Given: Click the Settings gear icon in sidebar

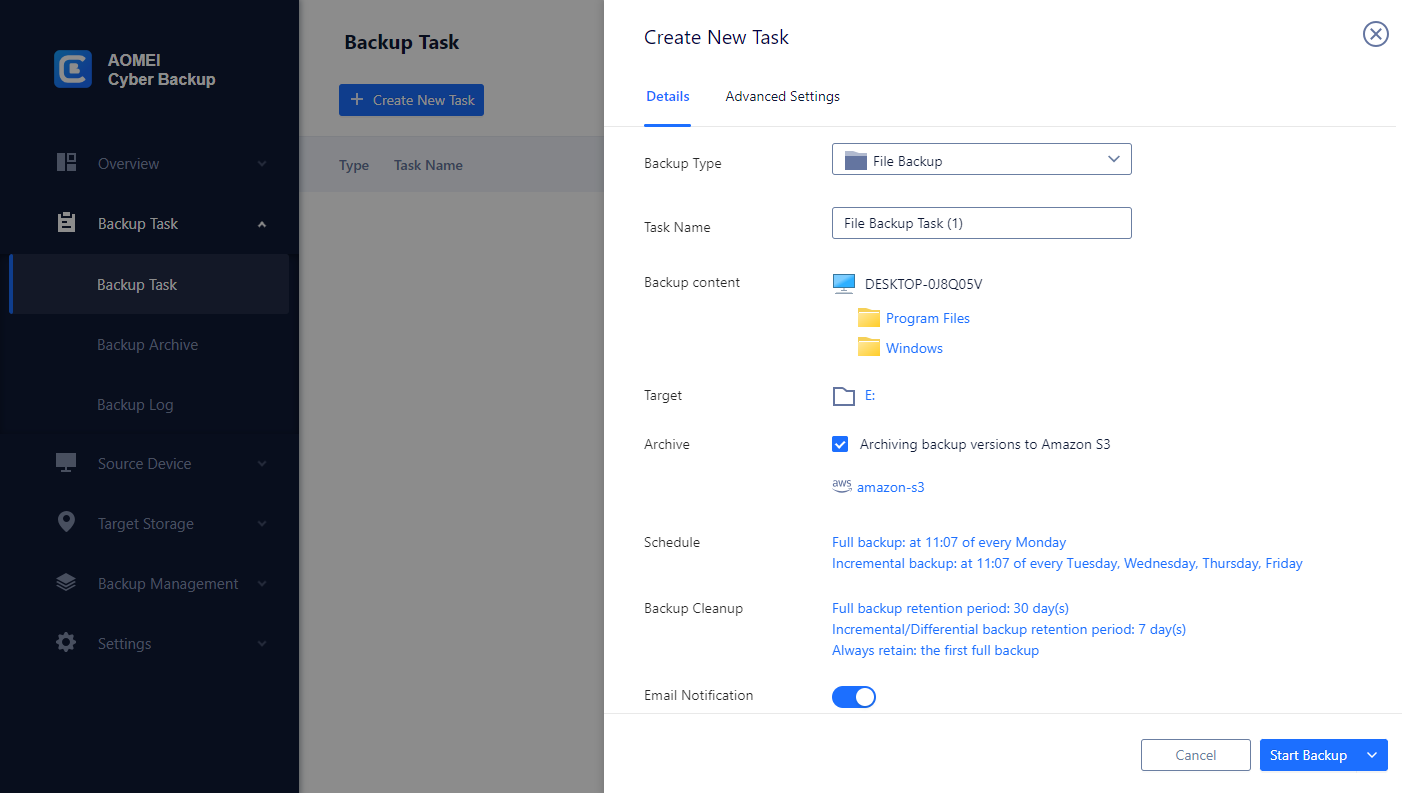Looking at the screenshot, I should click(67, 643).
